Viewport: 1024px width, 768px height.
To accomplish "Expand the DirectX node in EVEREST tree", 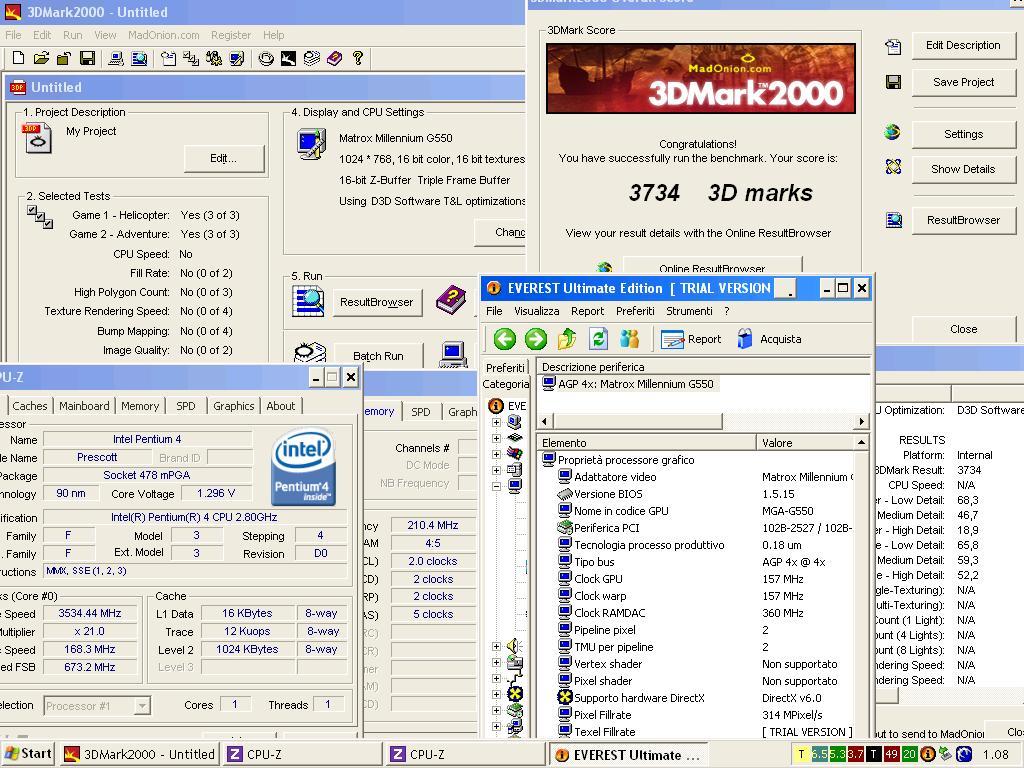I will (x=496, y=694).
